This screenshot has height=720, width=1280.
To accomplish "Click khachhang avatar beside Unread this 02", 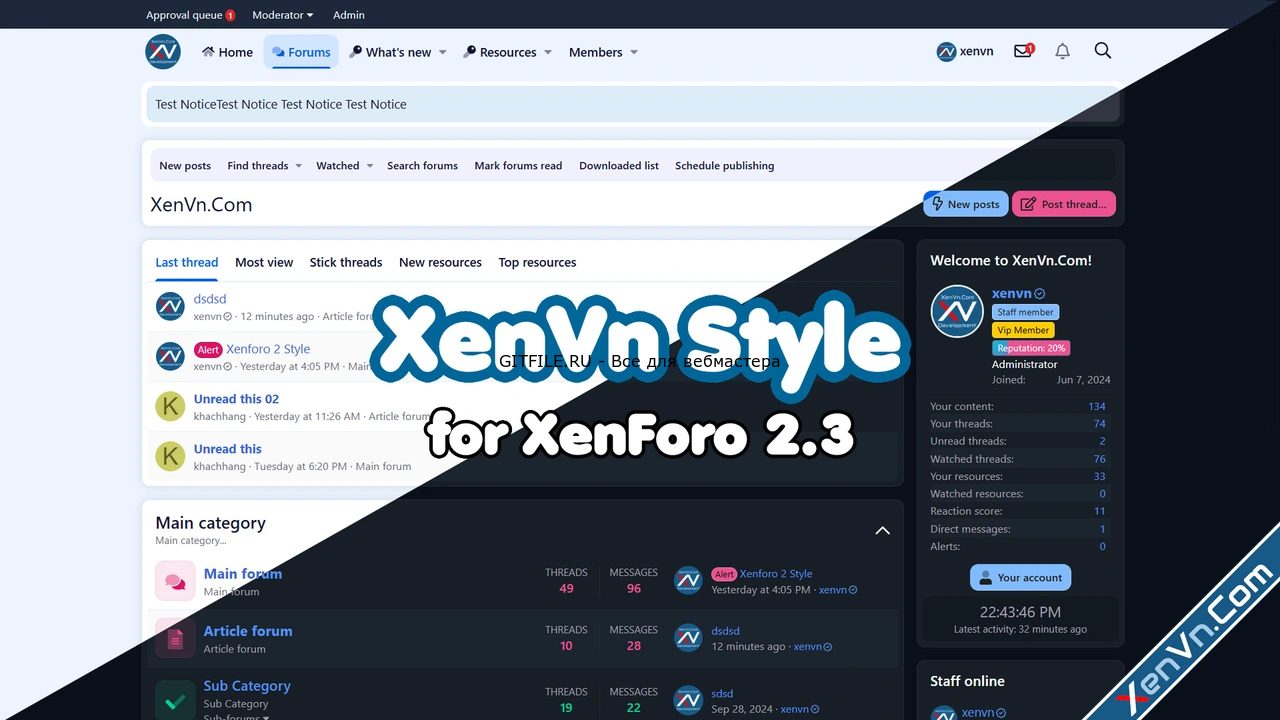I will 170,406.
